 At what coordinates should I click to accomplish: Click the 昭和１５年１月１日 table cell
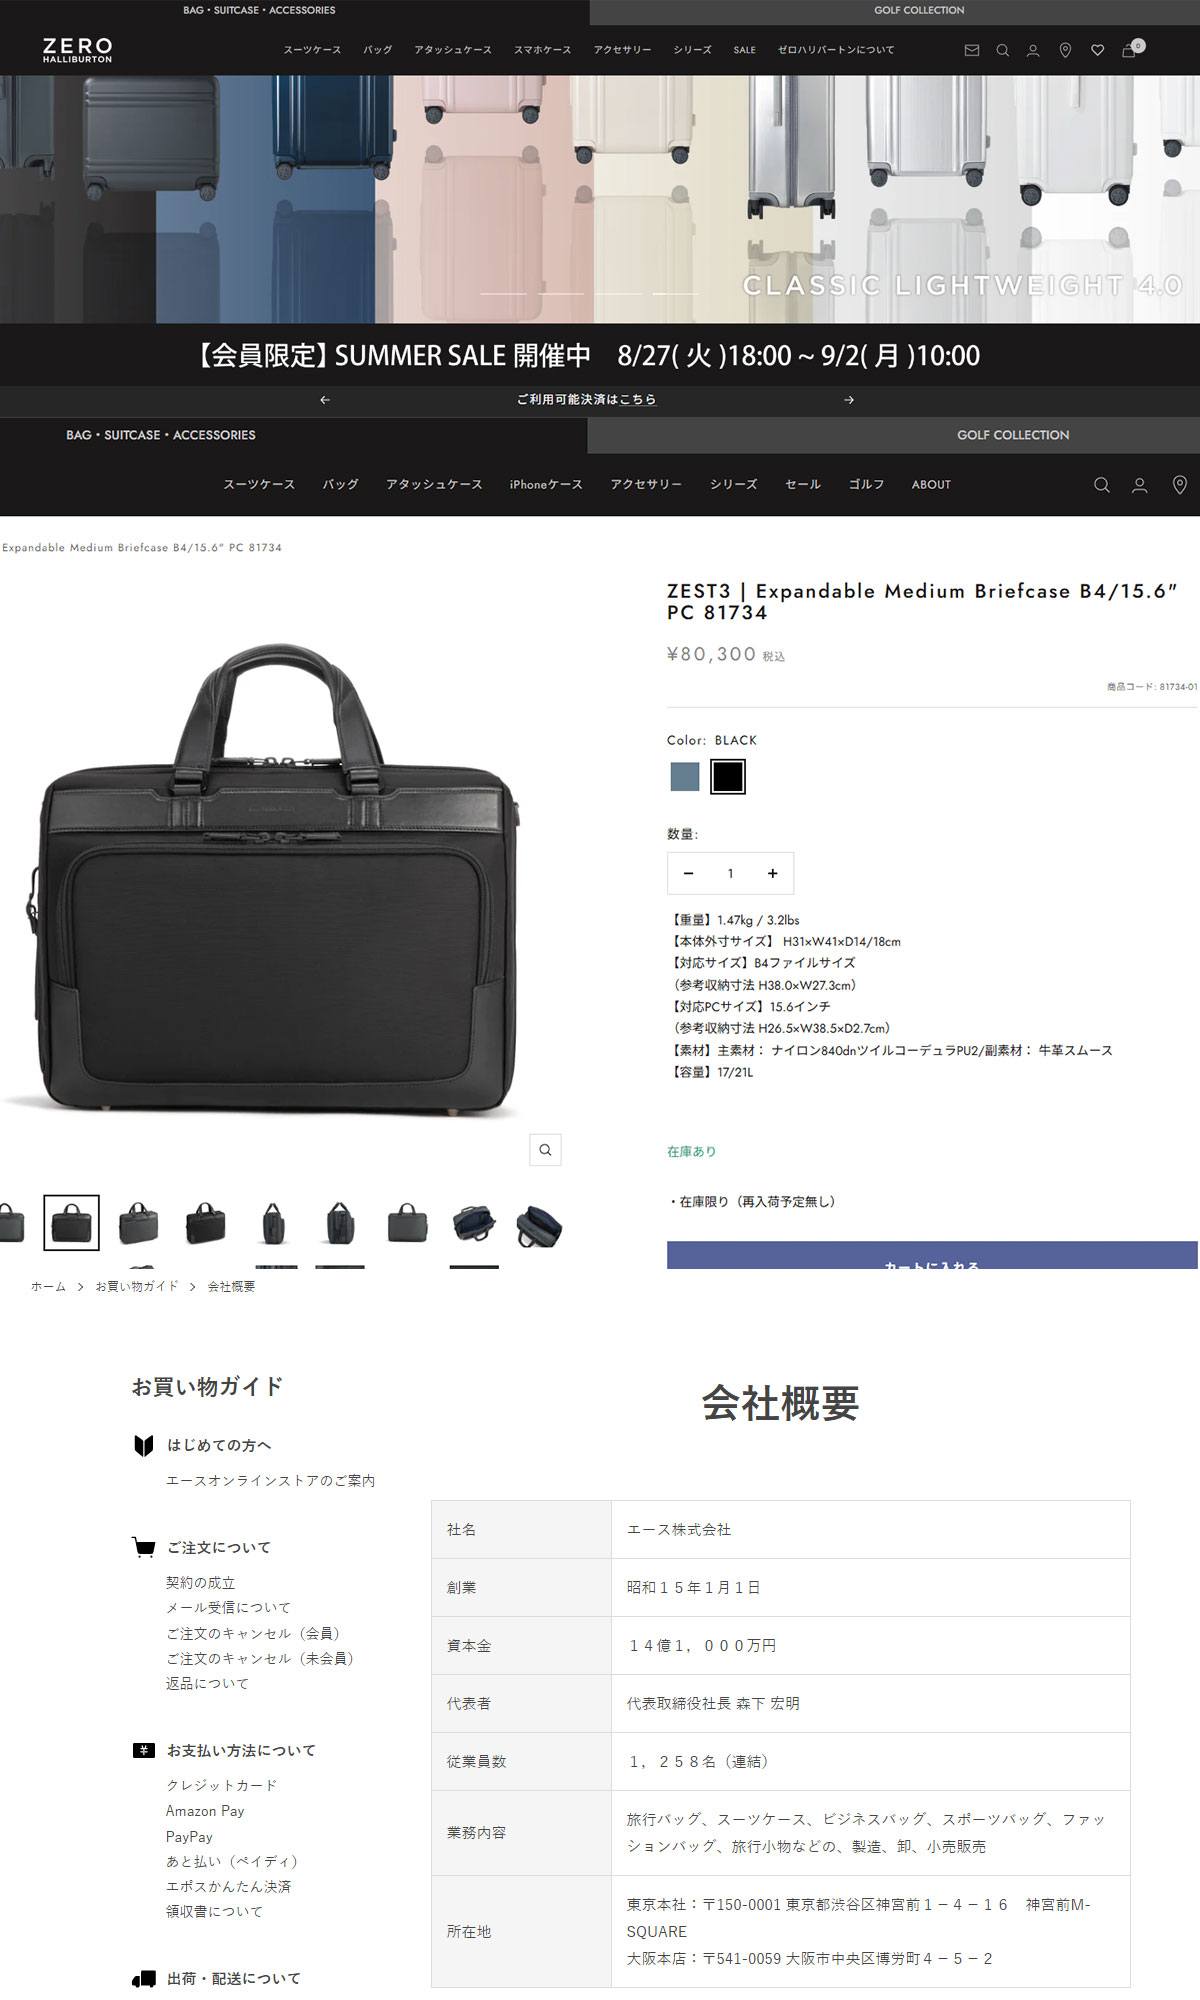pyautogui.click(x=870, y=1588)
